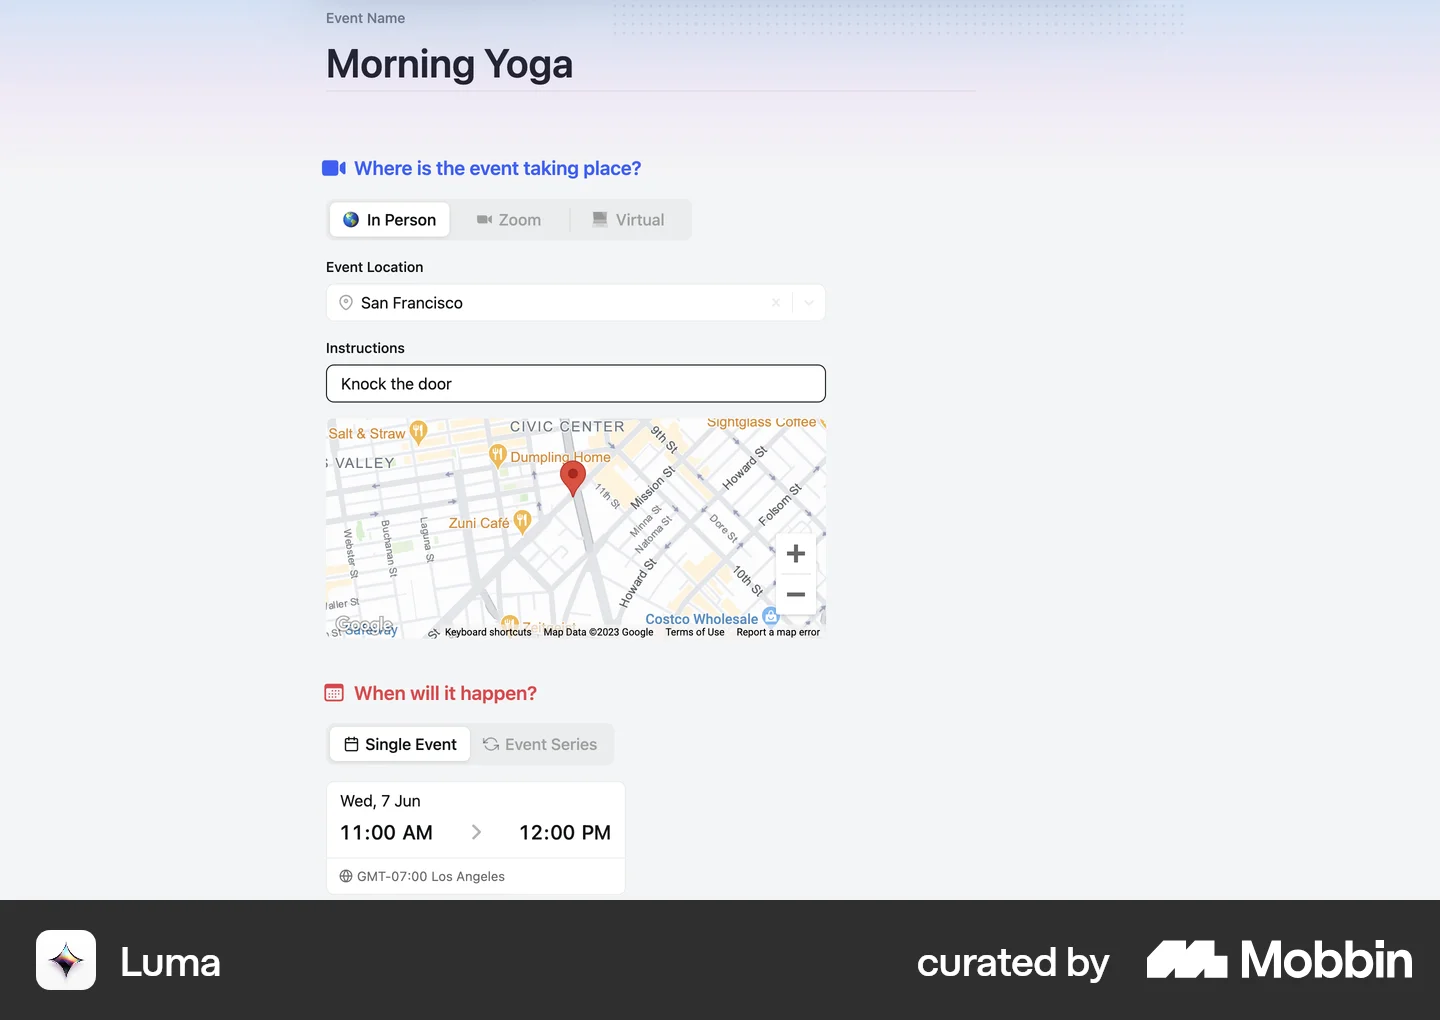Click the Luma app logo icon
This screenshot has height=1020, width=1440.
66,960
